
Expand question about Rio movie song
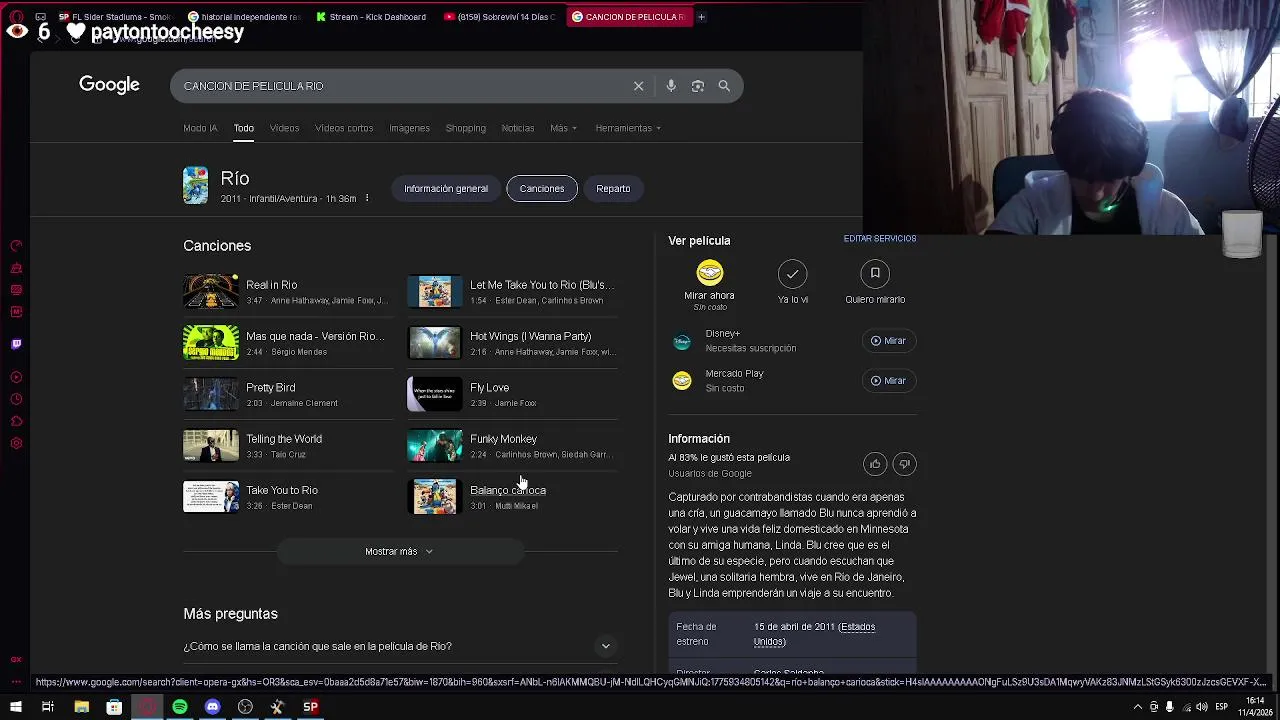coord(400,646)
